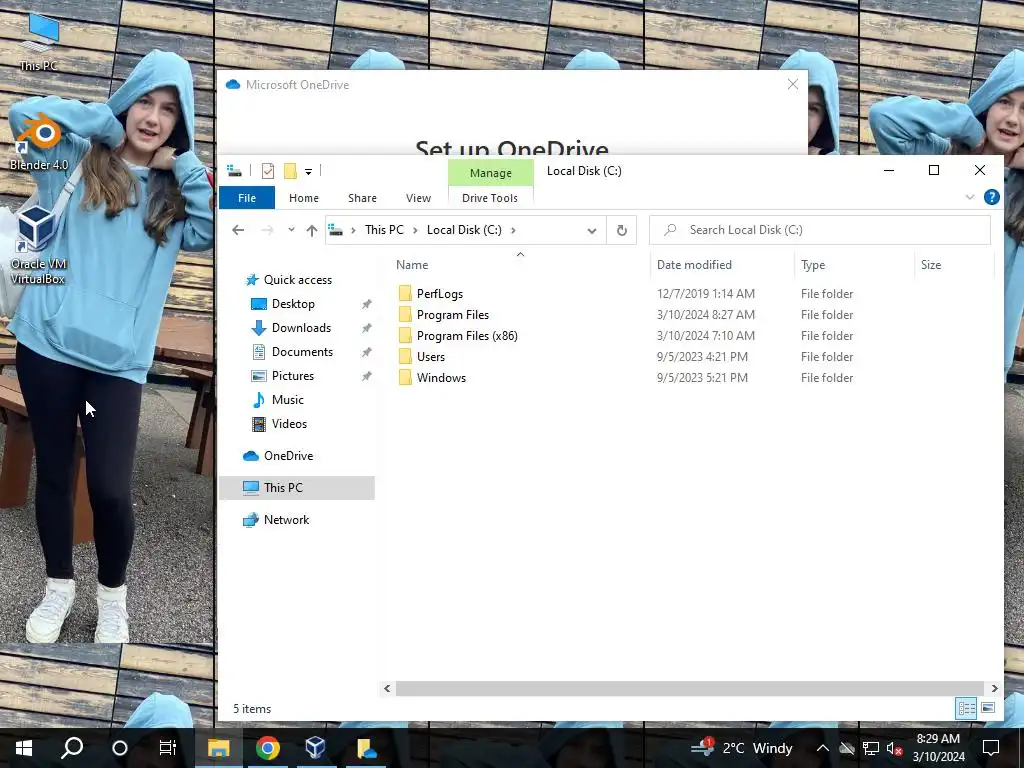Screen dimensions: 1024x768
Task: Click the Manage contextual tab header
Action: point(490,173)
